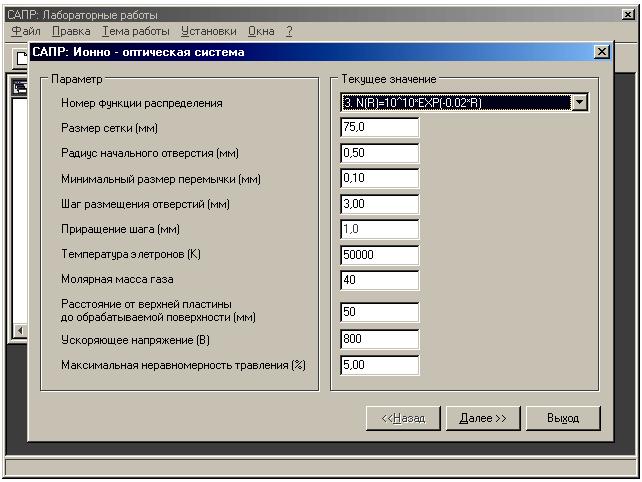Close the Ионно-оптическая система dialog

[601, 52]
